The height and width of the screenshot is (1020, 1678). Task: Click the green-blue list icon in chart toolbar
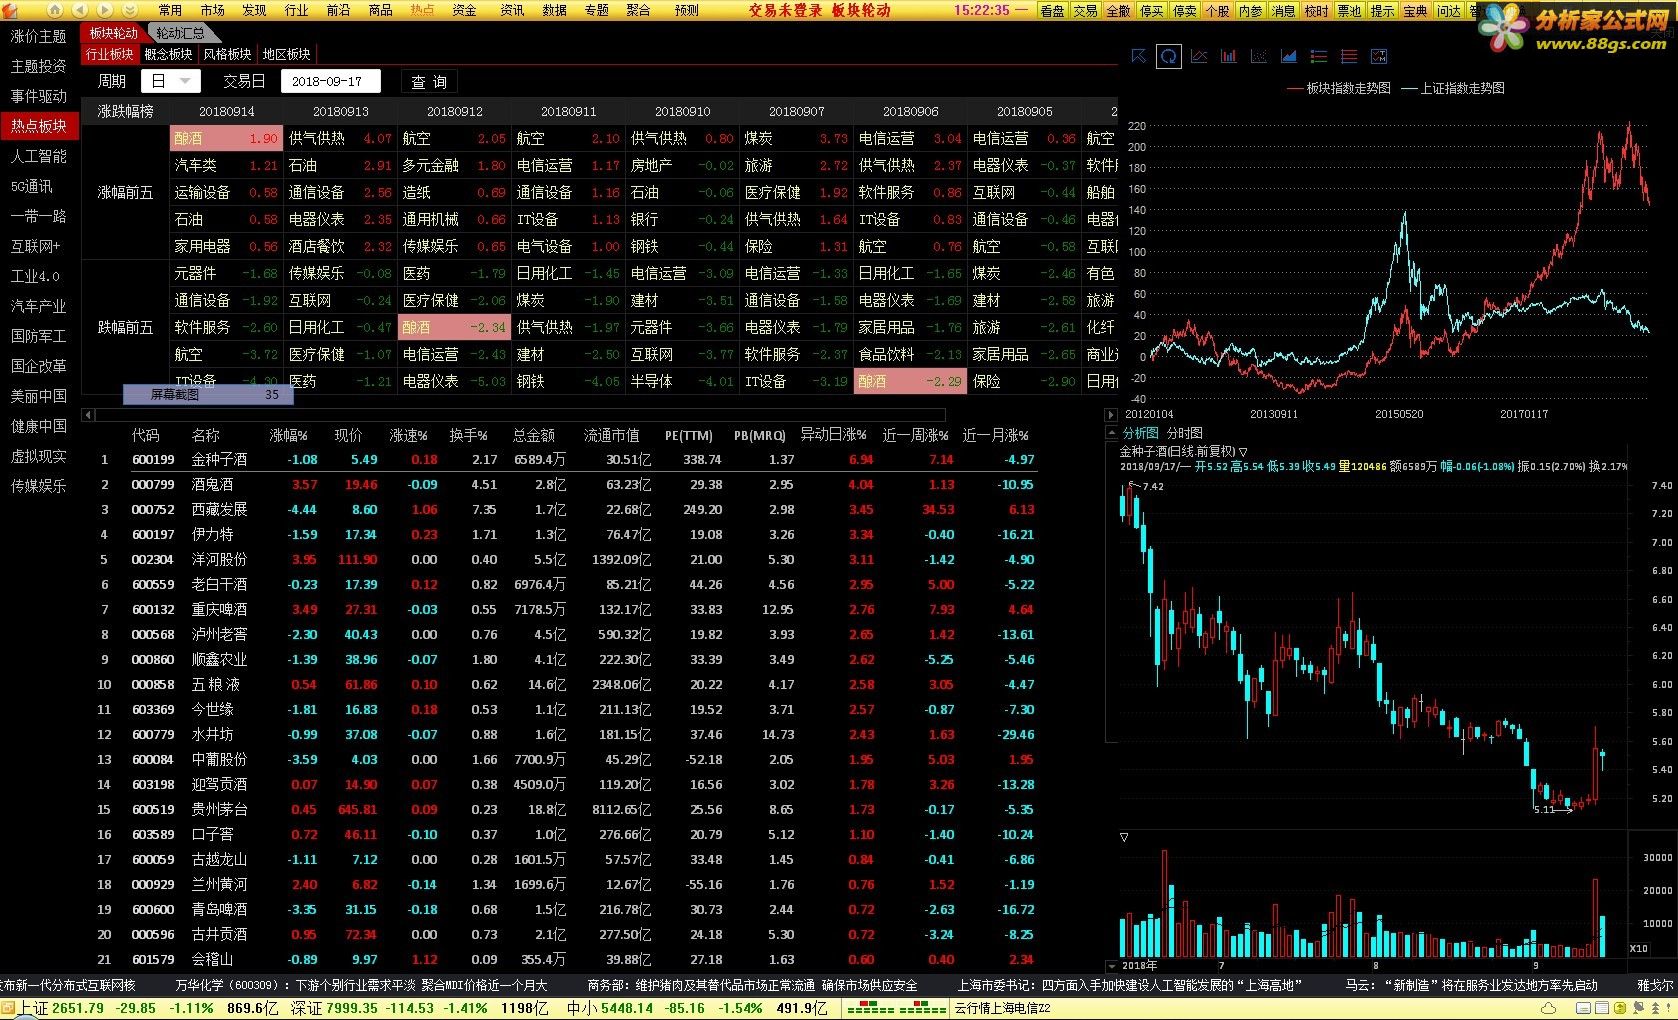1318,57
